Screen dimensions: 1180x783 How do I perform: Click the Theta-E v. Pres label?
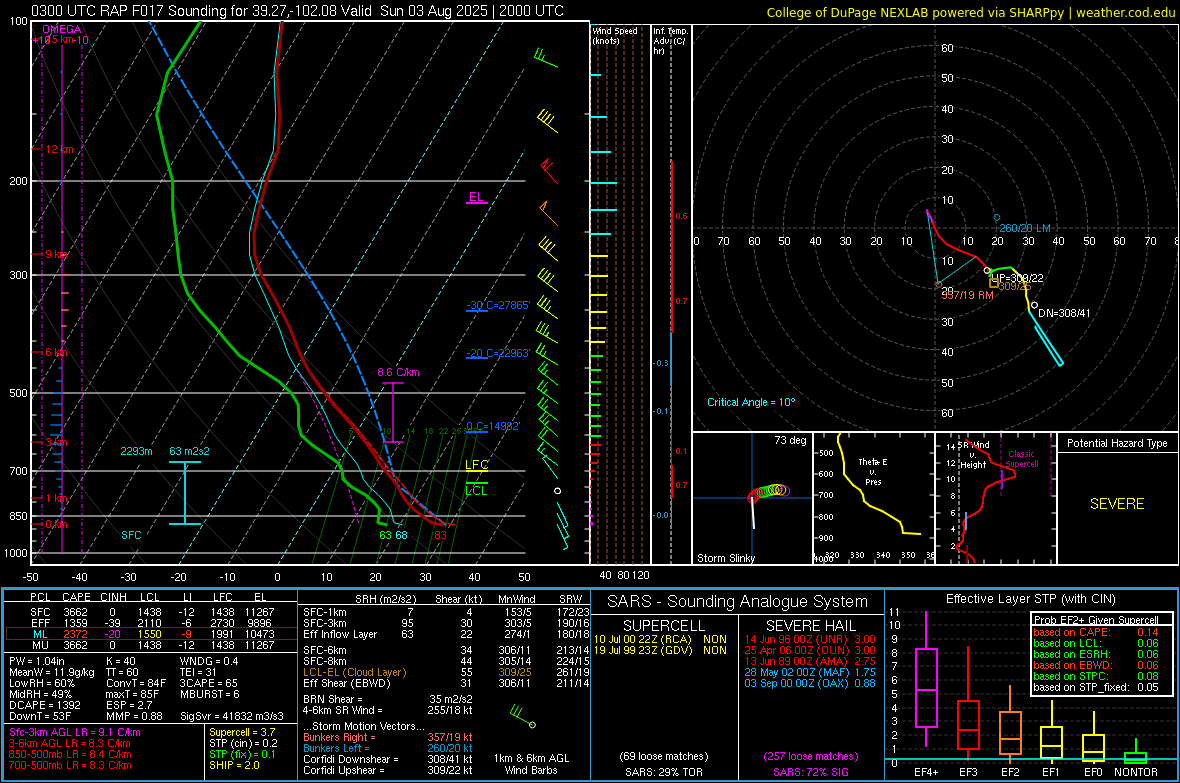pyautogui.click(x=873, y=471)
